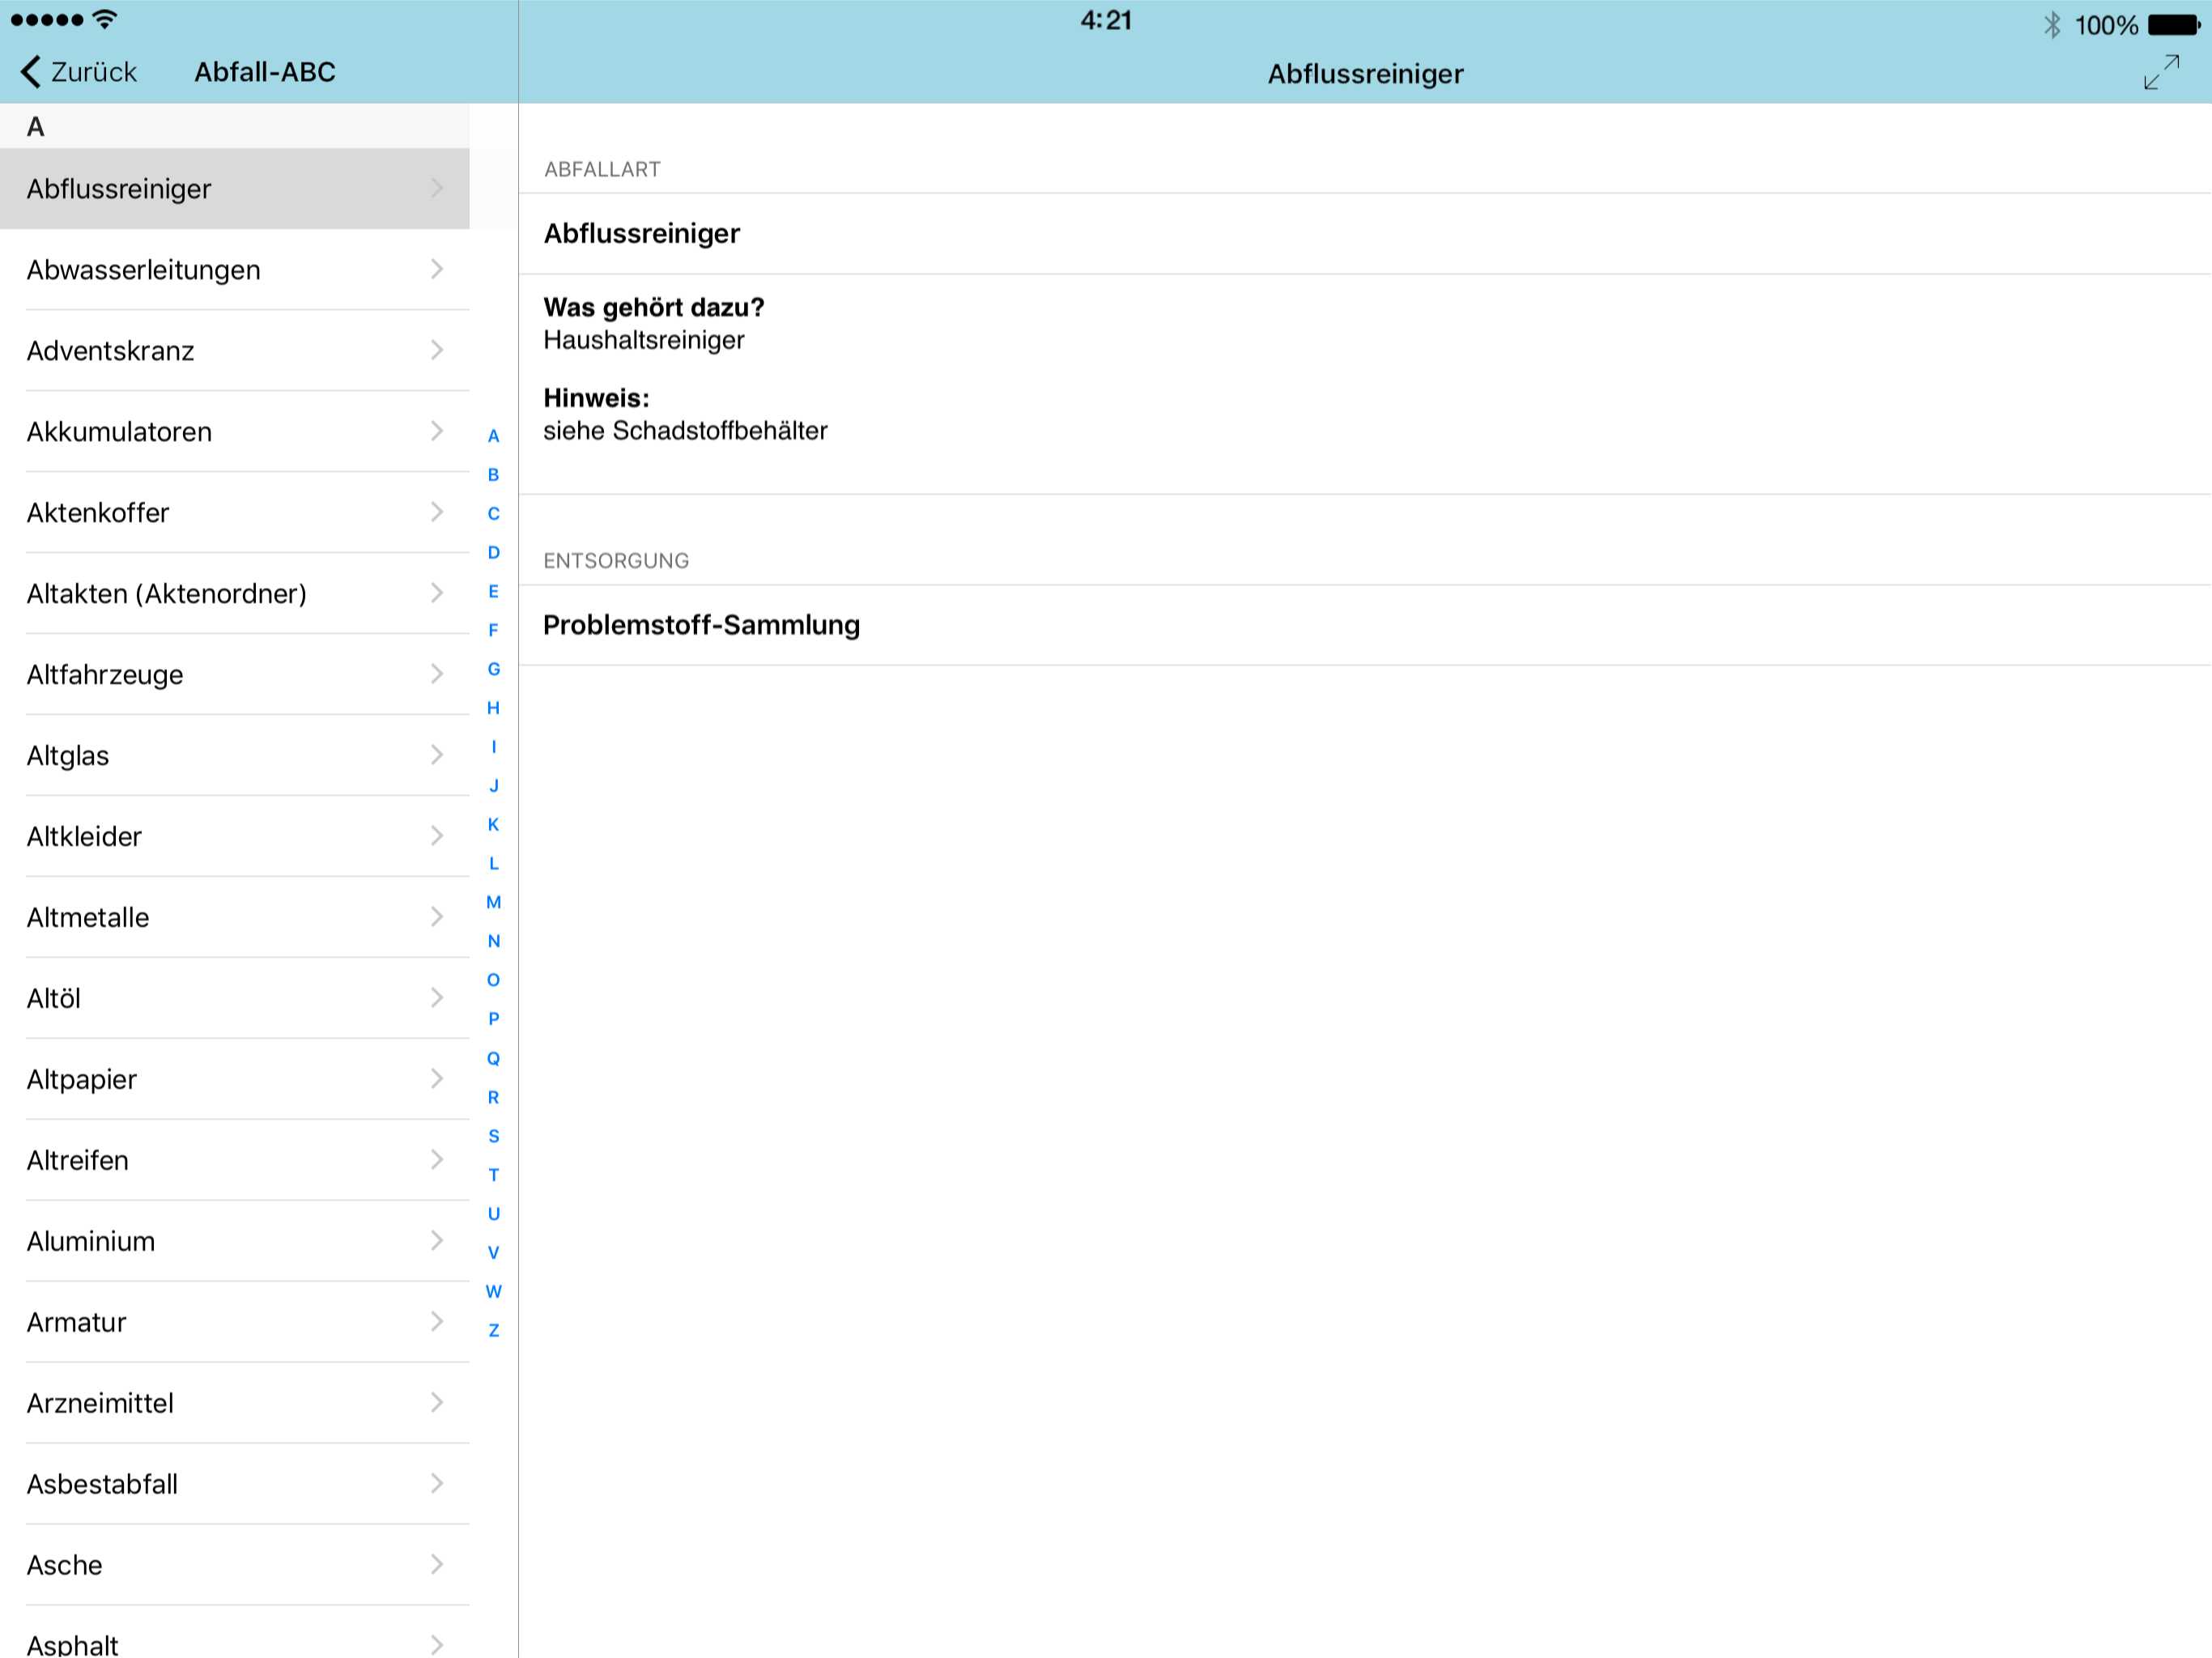Jump to index letter M
The height and width of the screenshot is (1658, 2212).
point(493,903)
